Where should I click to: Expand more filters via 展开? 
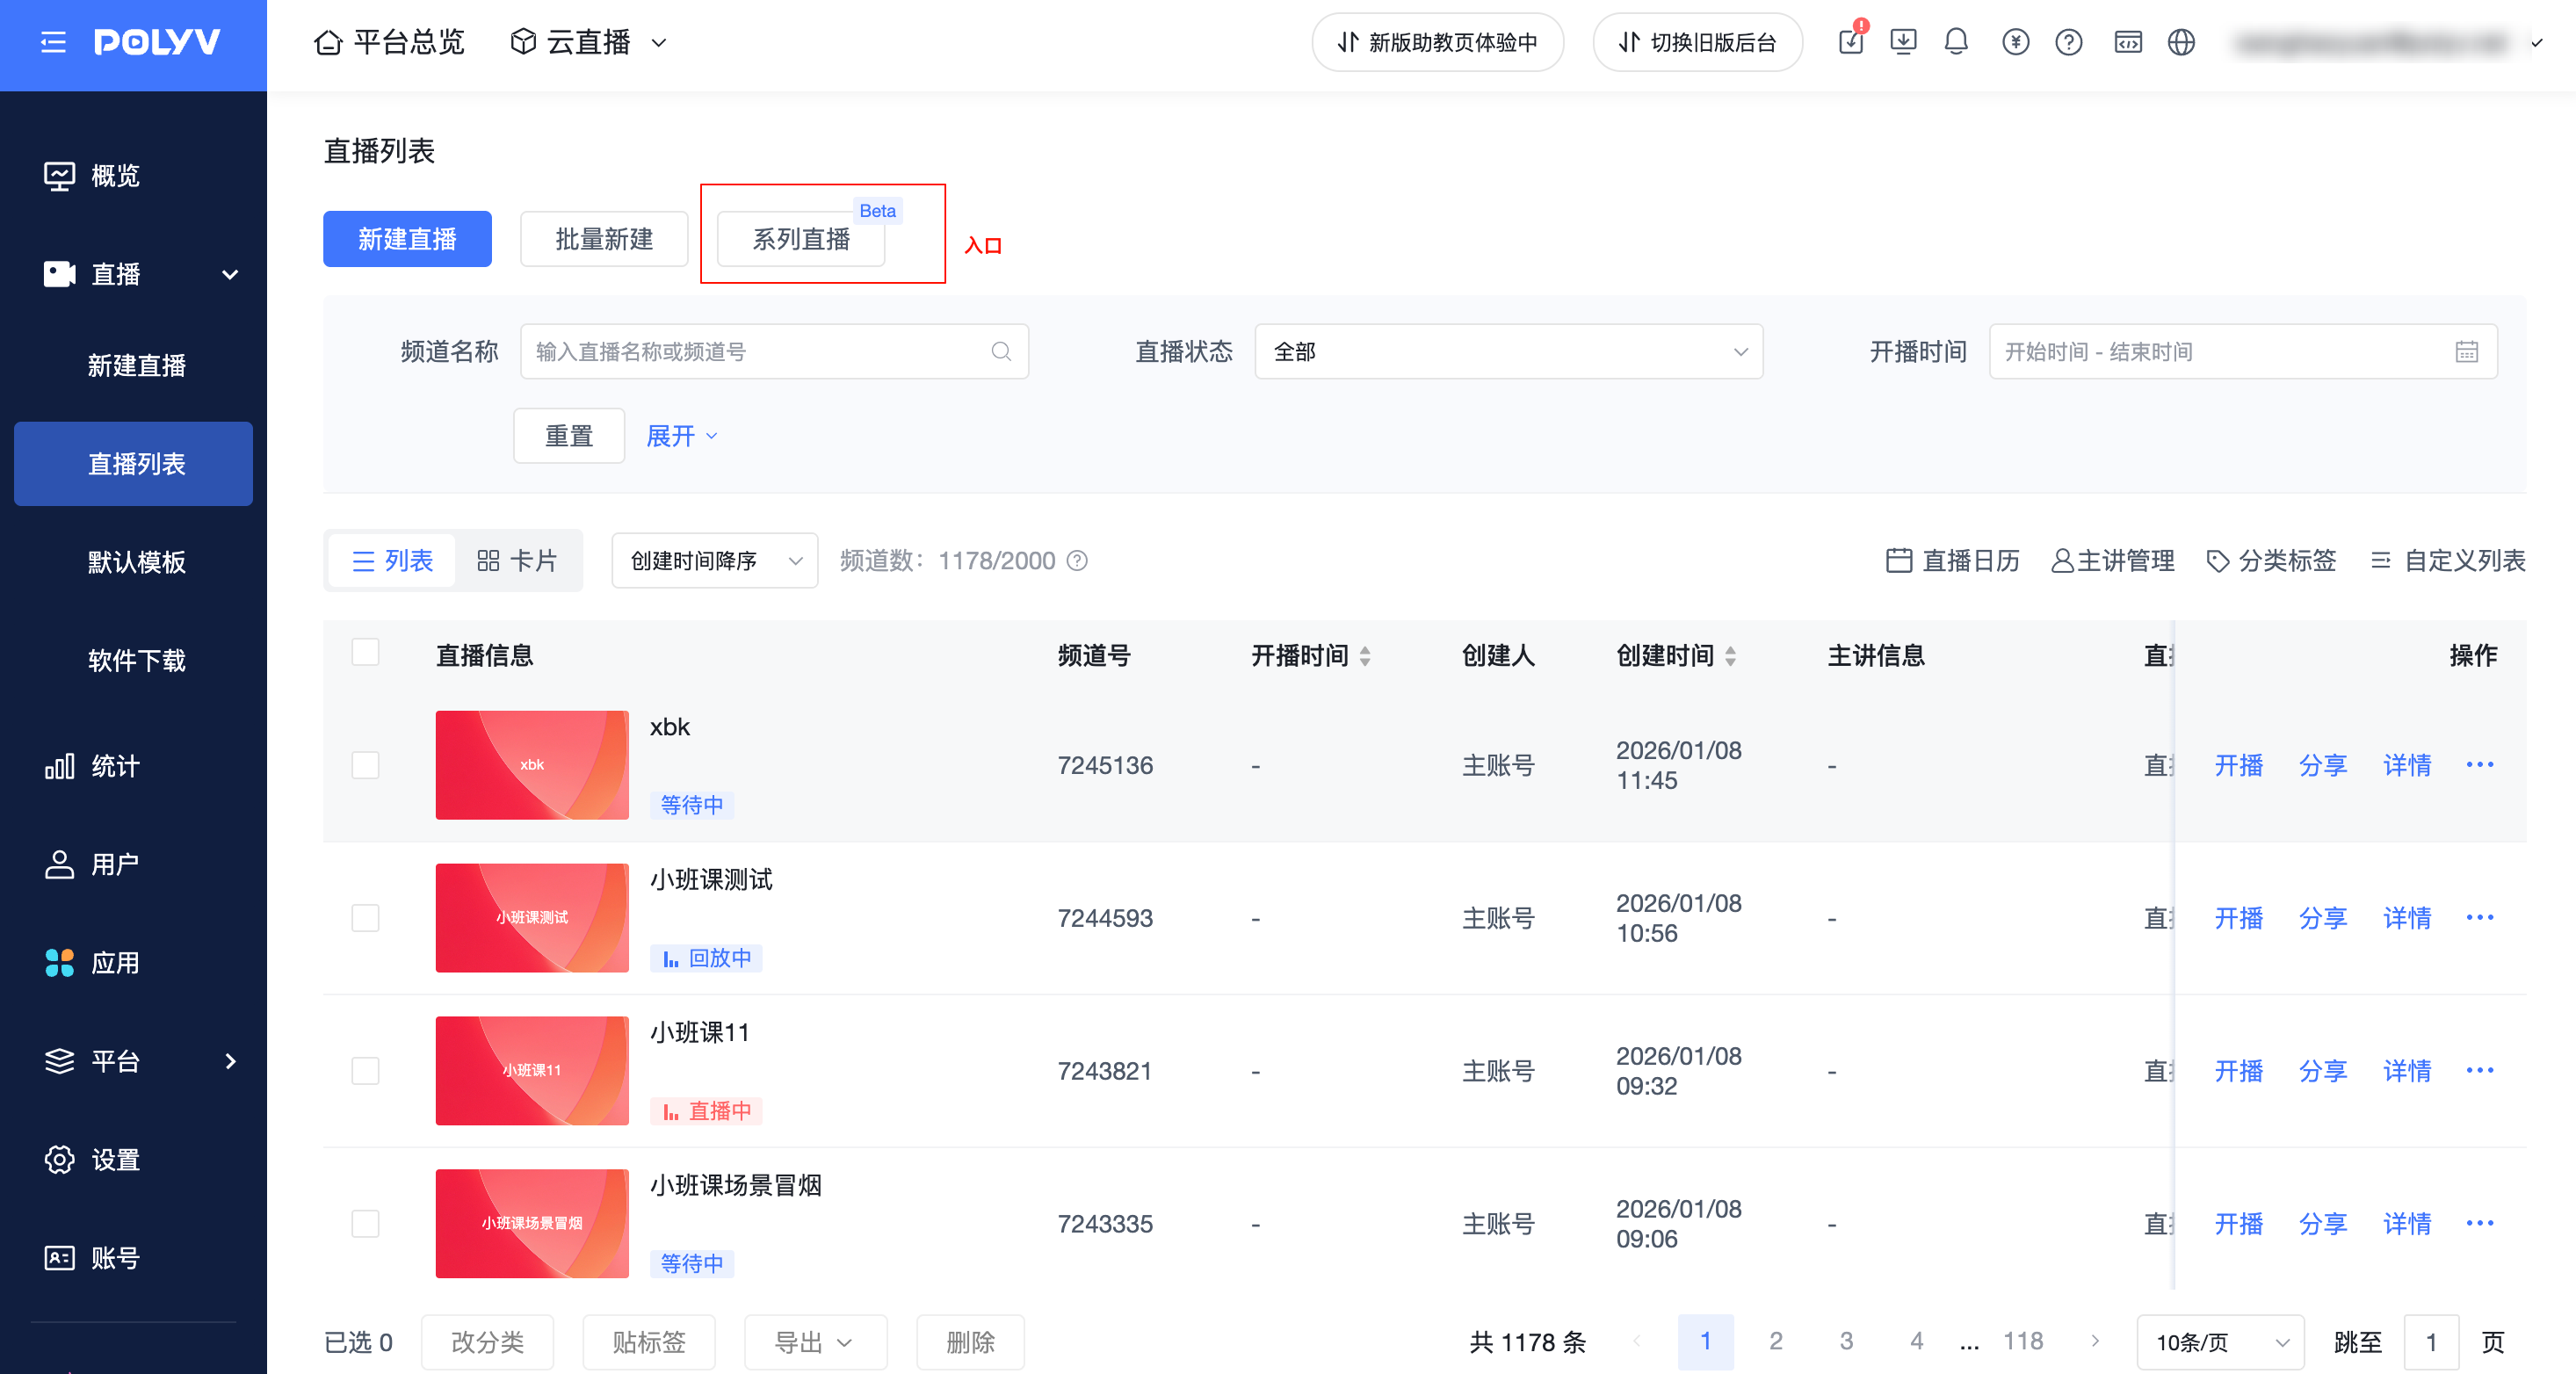[682, 436]
